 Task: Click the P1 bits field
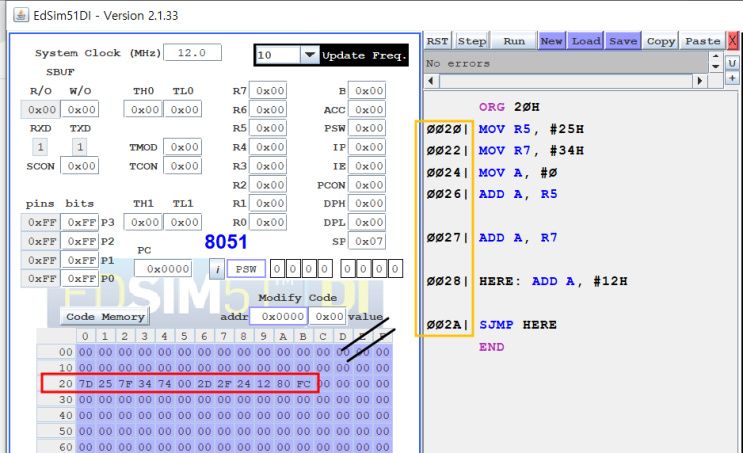click(x=80, y=260)
